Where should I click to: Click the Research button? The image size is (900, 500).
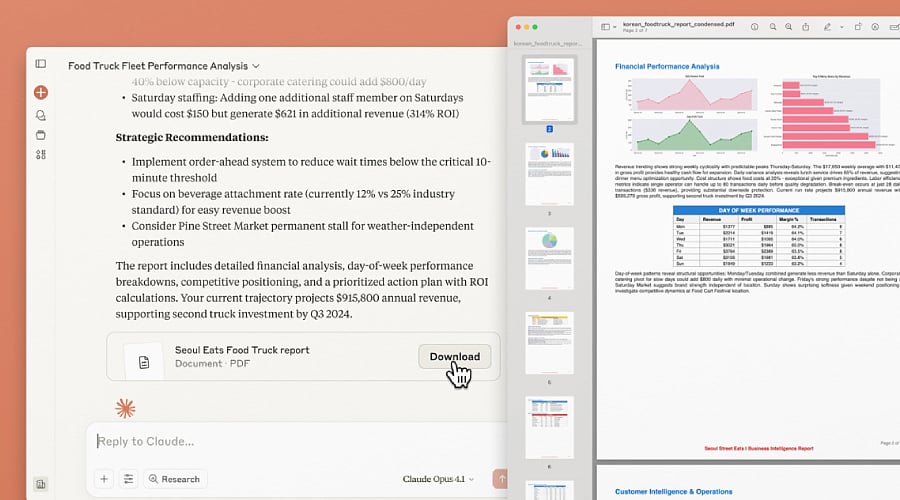(x=174, y=479)
